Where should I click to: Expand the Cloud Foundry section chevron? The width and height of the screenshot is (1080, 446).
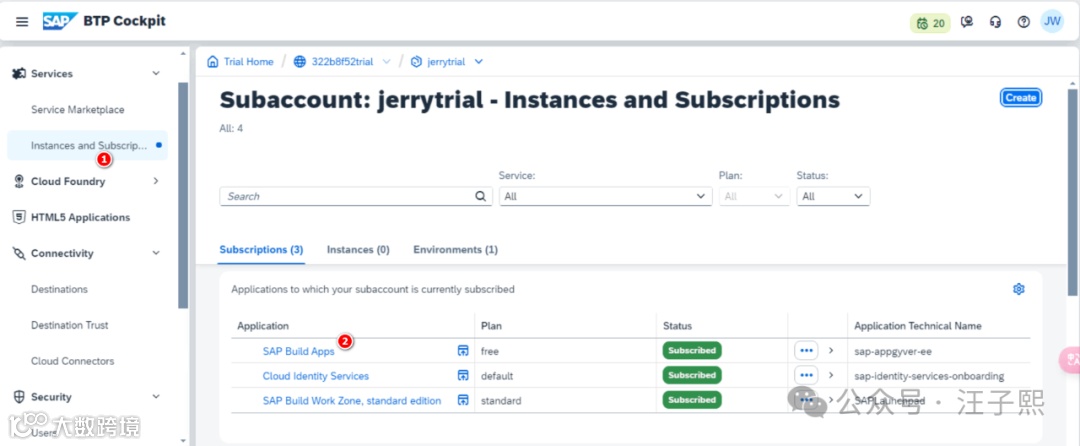[156, 181]
